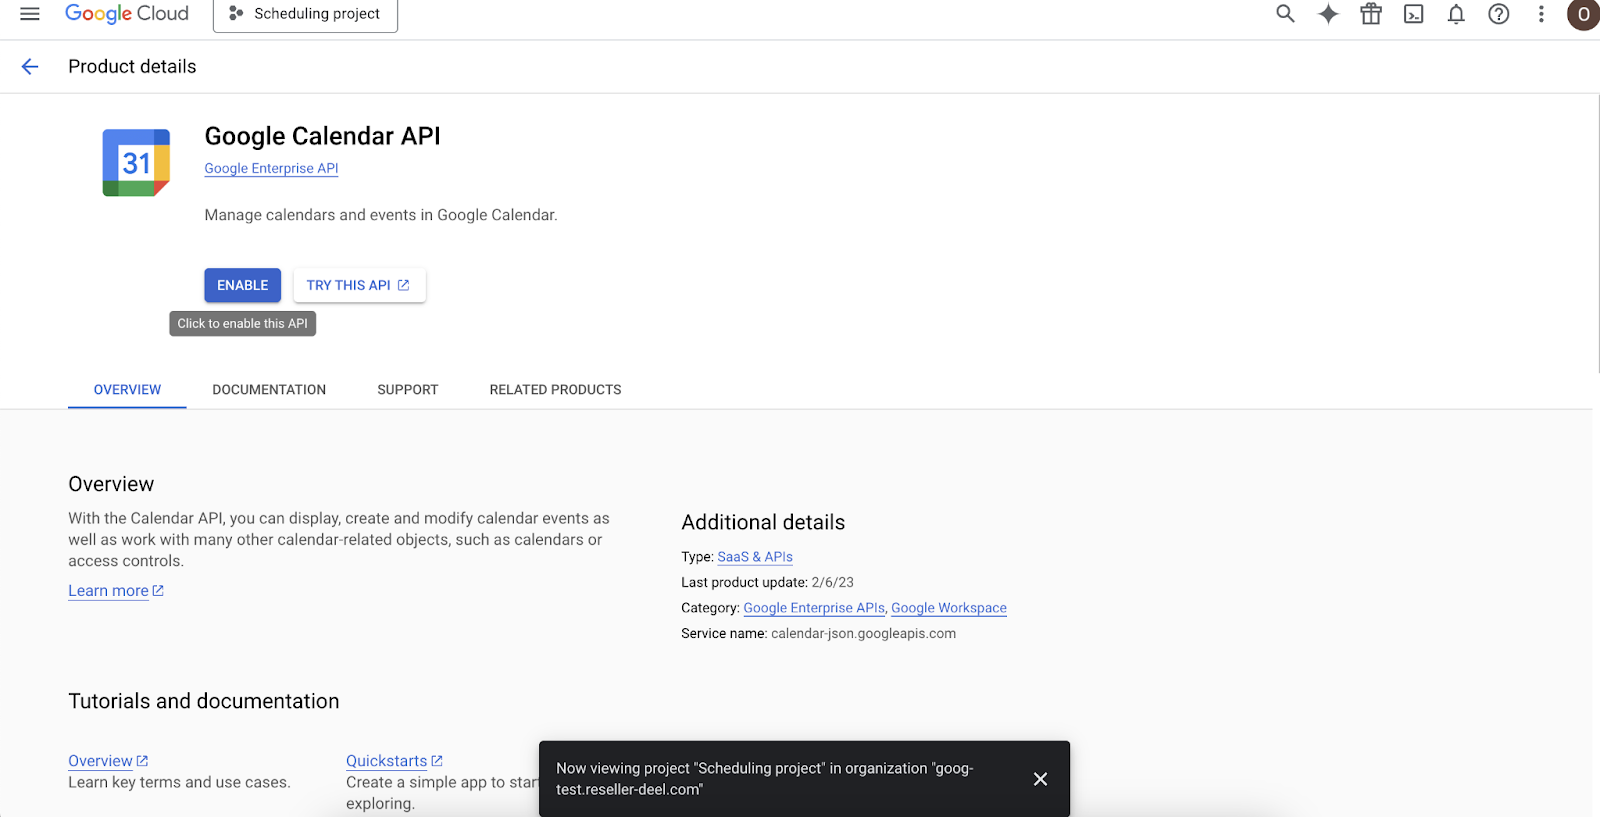This screenshot has width=1600, height=817.
Task: Click the Try This API button
Action: coord(359,285)
